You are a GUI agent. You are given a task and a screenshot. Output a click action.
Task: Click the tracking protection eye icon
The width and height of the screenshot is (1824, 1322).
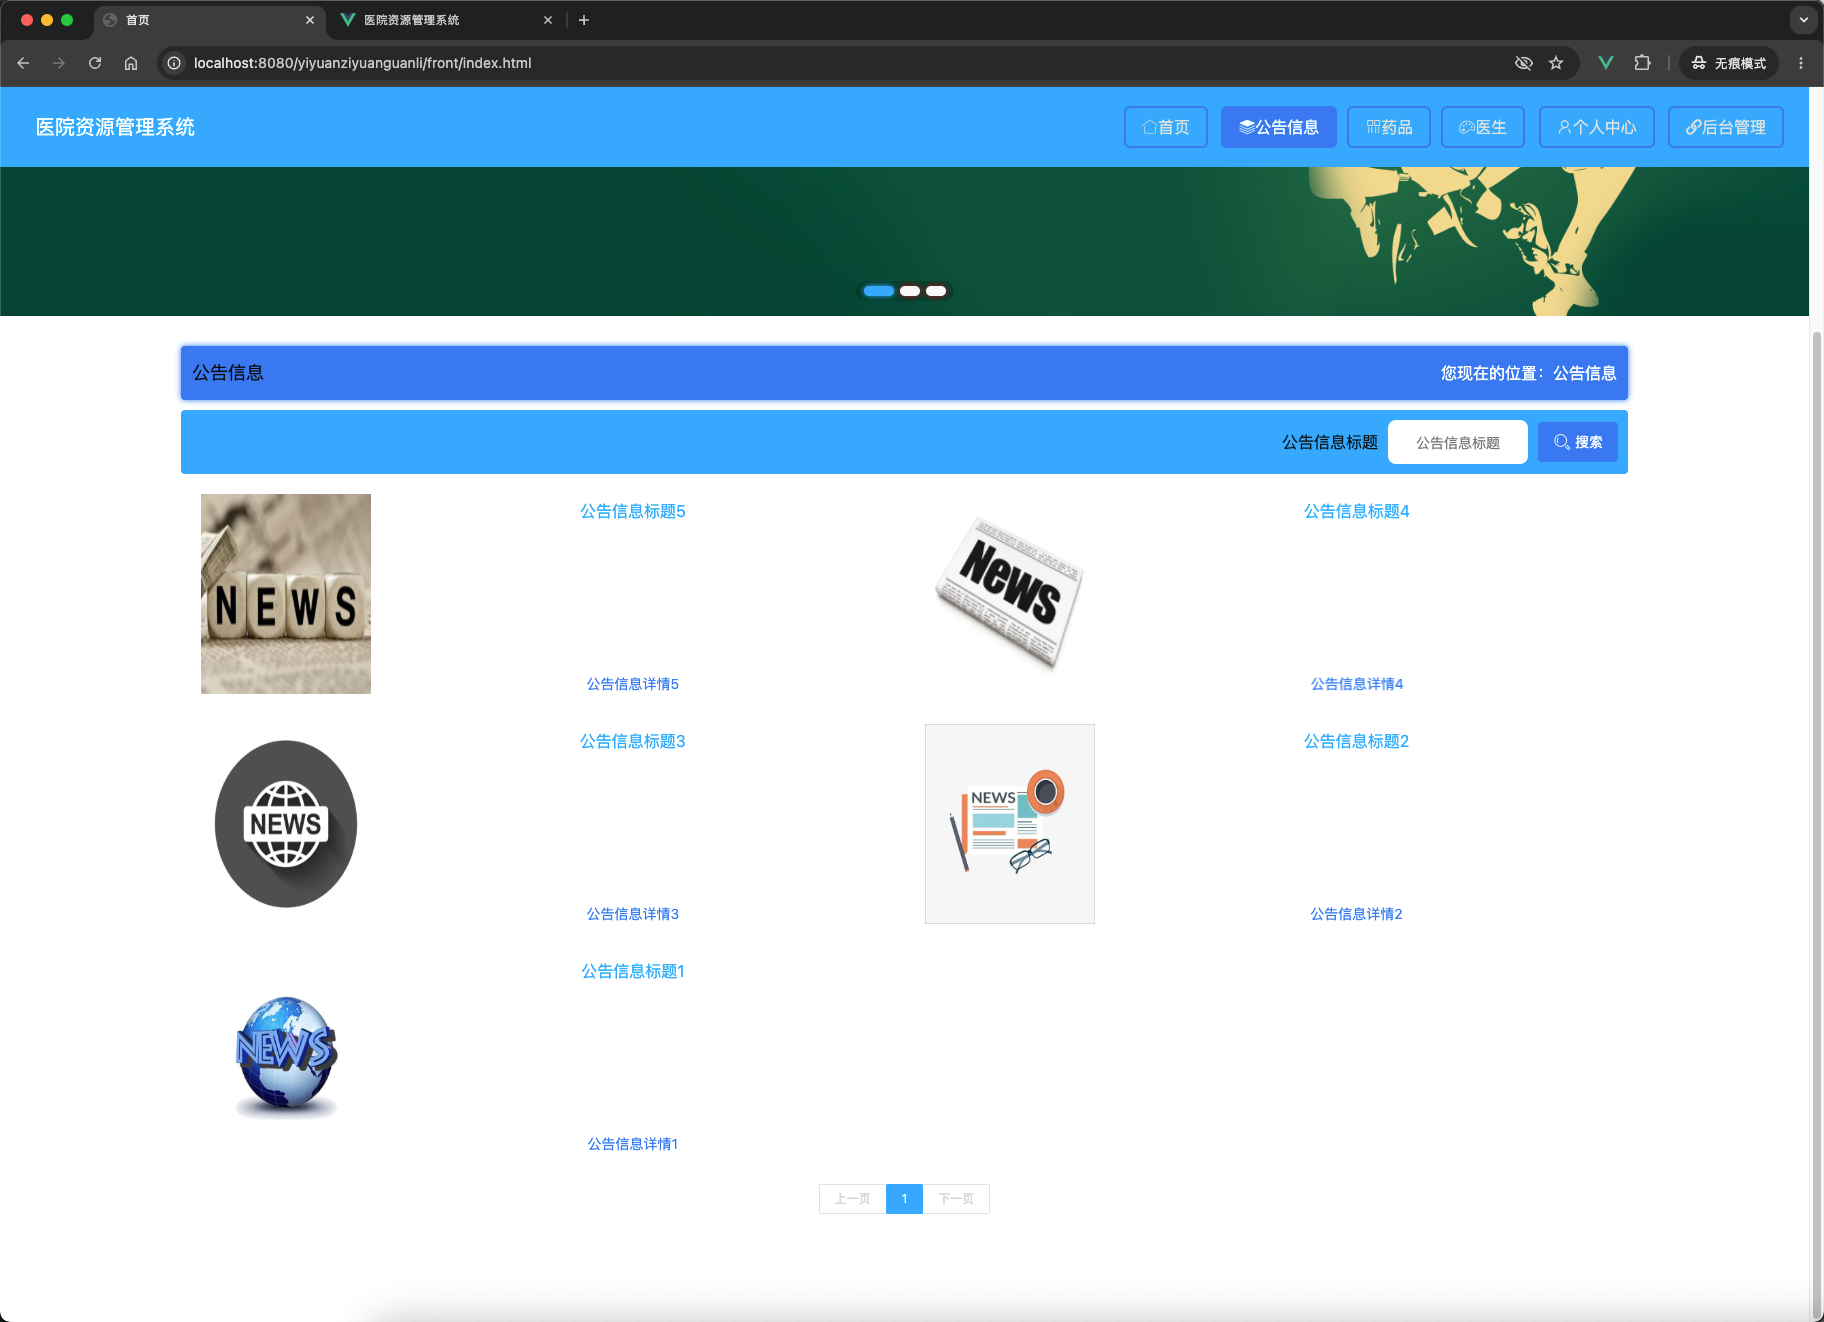1524,63
